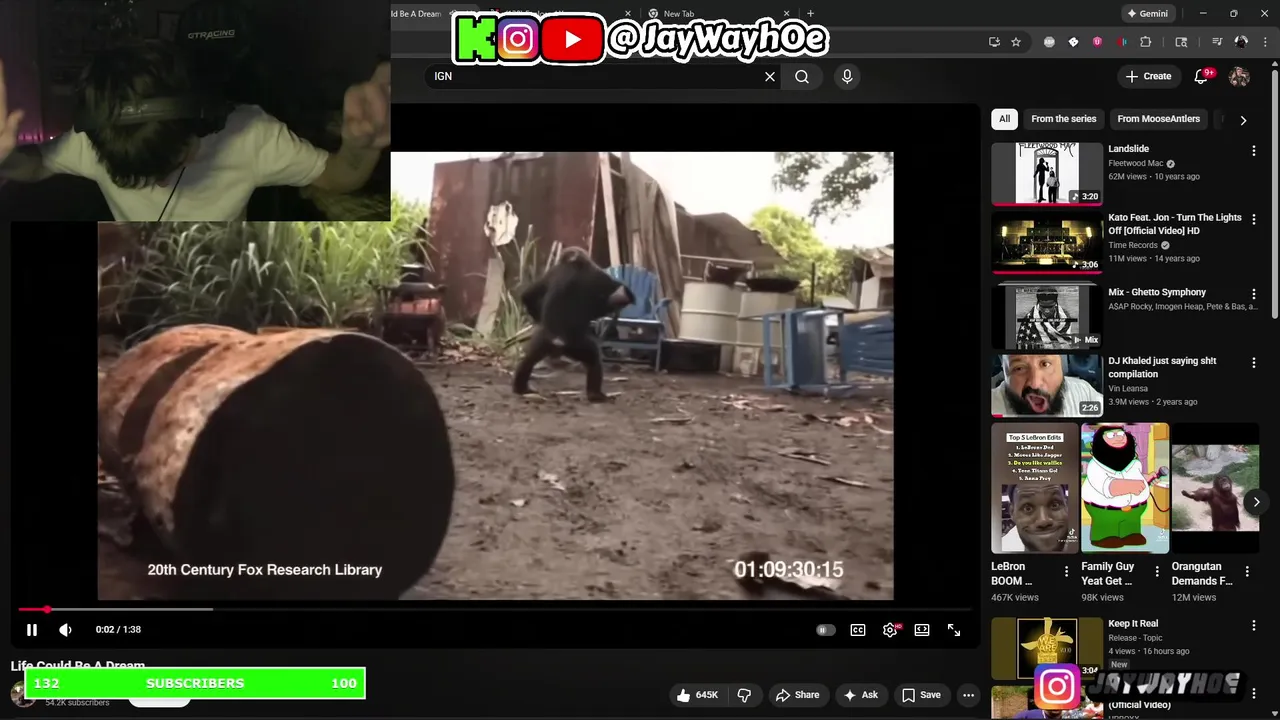Bookmark this page with the star
This screenshot has height=720, width=1280.
pyautogui.click(x=1016, y=42)
